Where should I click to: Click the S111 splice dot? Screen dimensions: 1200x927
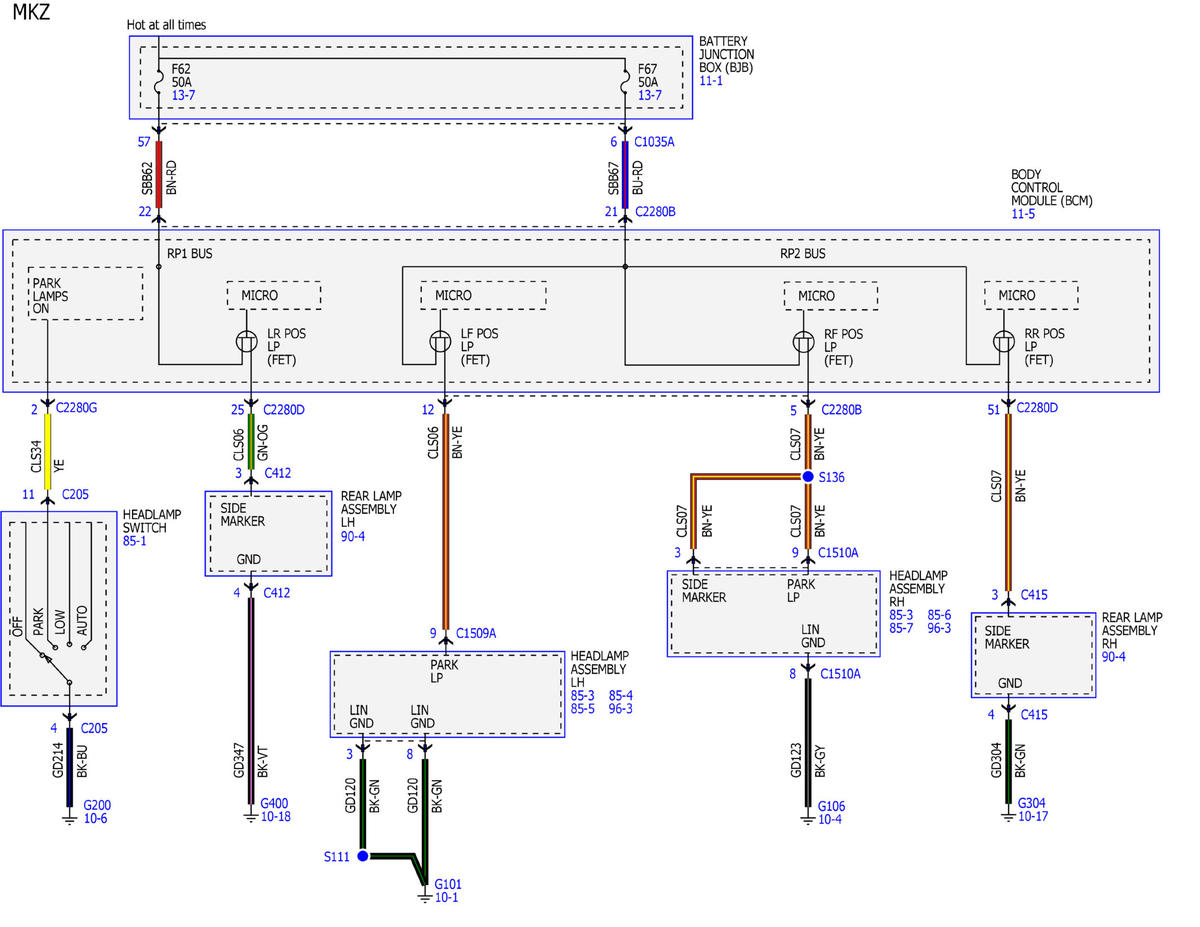(x=363, y=856)
